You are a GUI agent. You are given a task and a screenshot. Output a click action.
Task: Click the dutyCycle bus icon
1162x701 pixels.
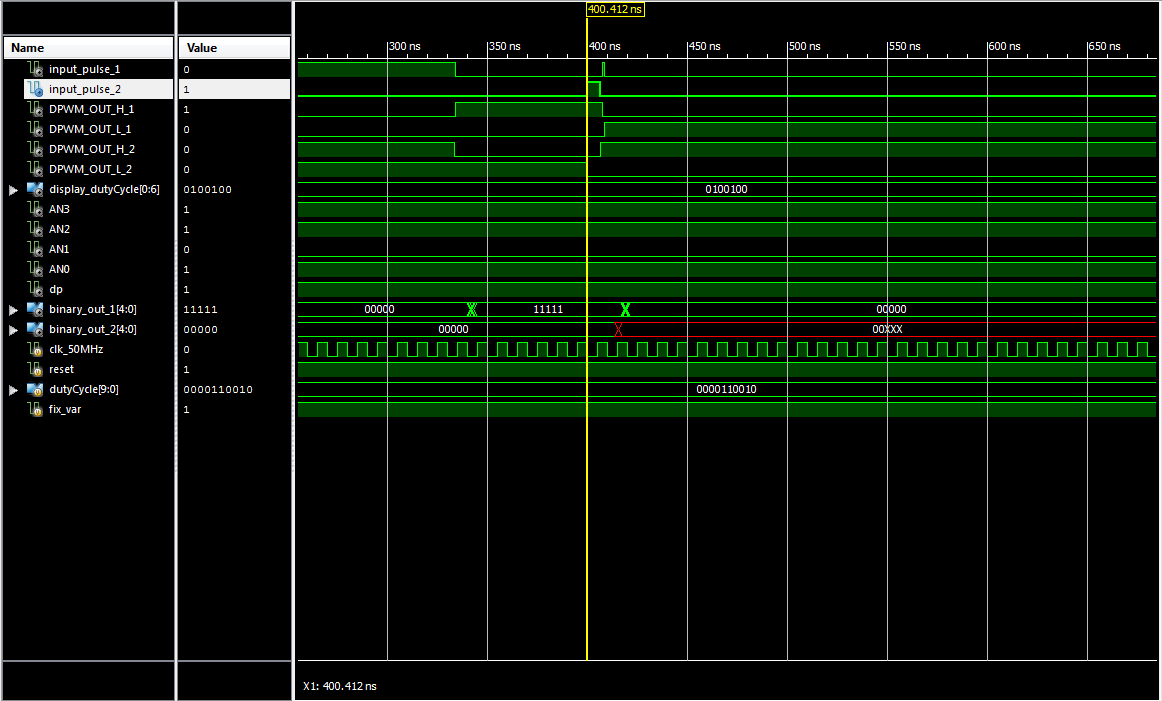click(35, 389)
